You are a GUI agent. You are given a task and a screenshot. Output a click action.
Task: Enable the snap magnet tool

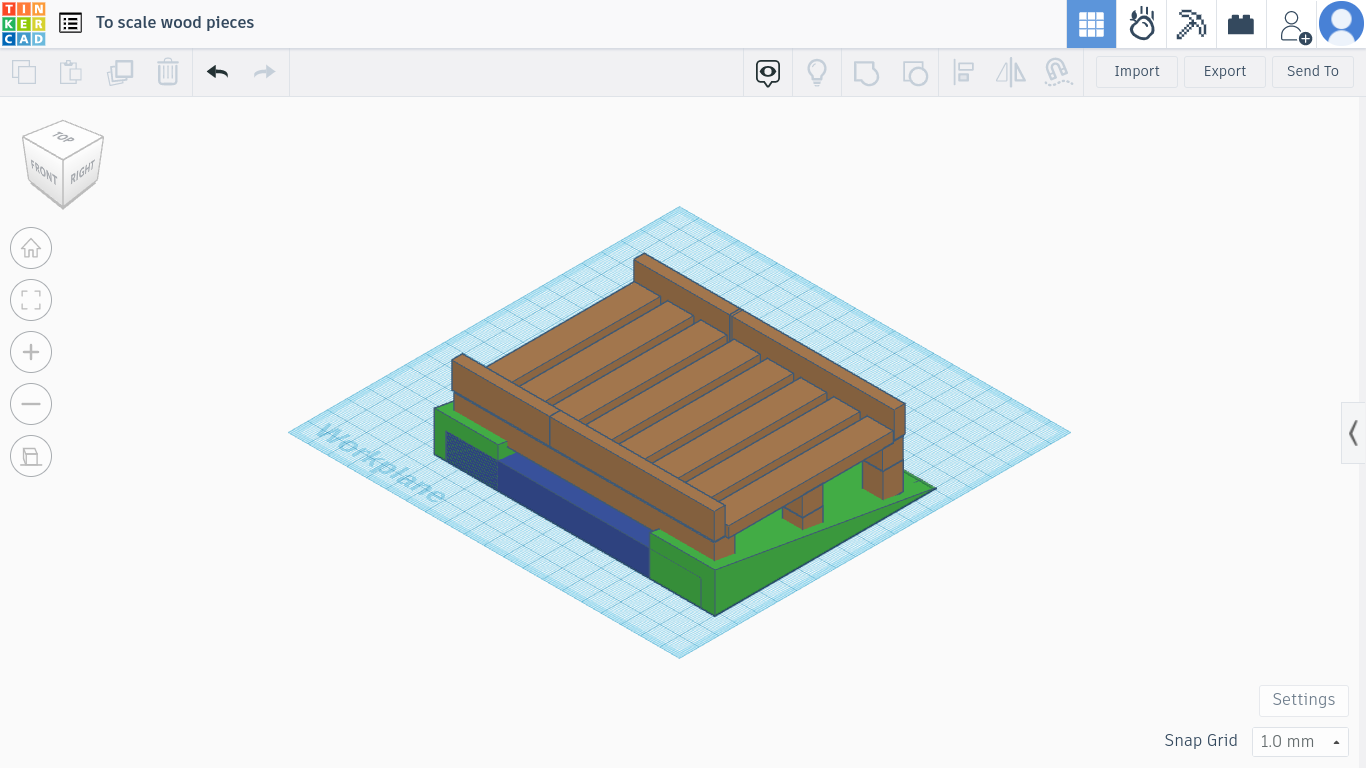(x=1058, y=72)
